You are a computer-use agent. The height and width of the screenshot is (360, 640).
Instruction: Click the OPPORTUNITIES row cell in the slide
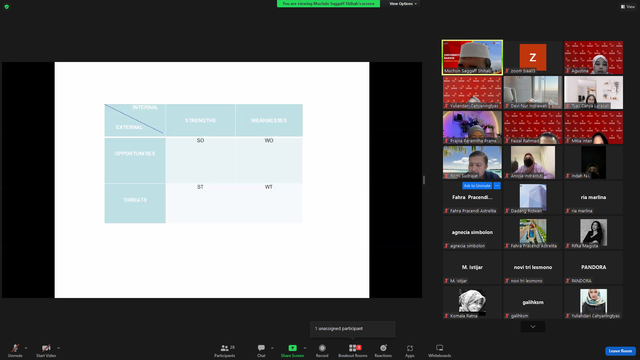(135, 160)
